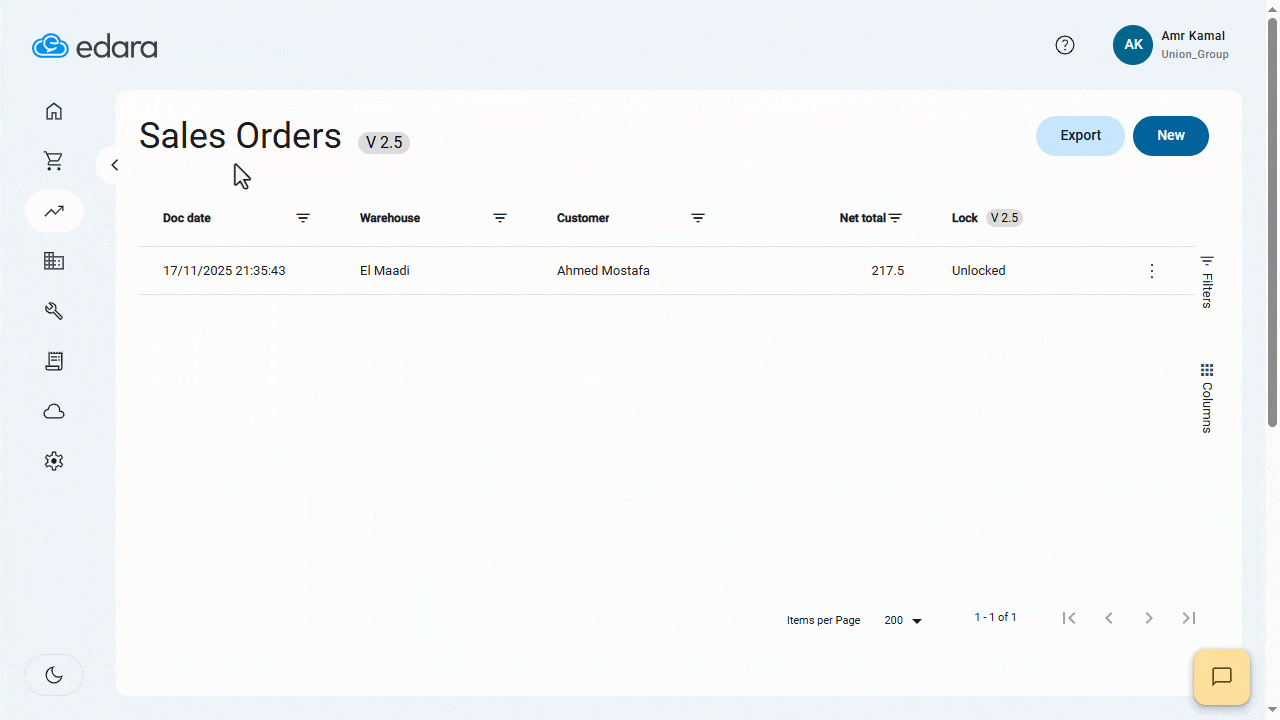Filter the Net total column
Image resolution: width=1280 pixels, height=720 pixels.
pos(896,218)
